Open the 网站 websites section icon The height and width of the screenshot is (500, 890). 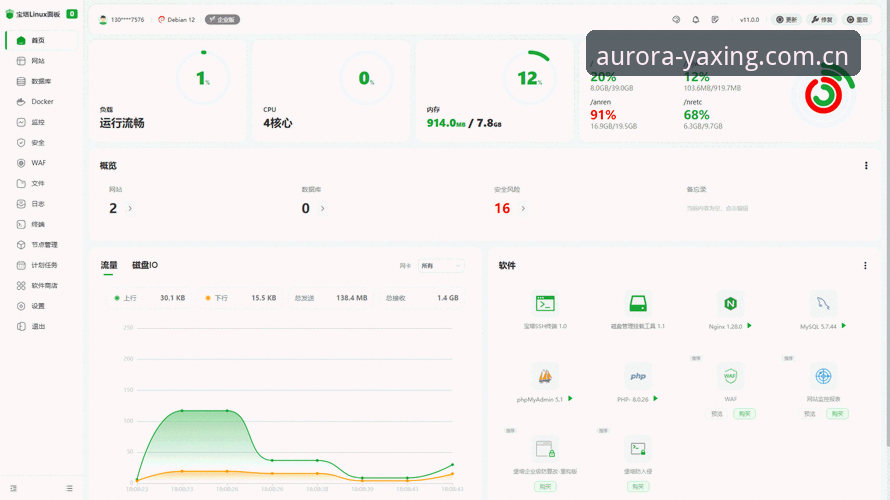(21, 61)
